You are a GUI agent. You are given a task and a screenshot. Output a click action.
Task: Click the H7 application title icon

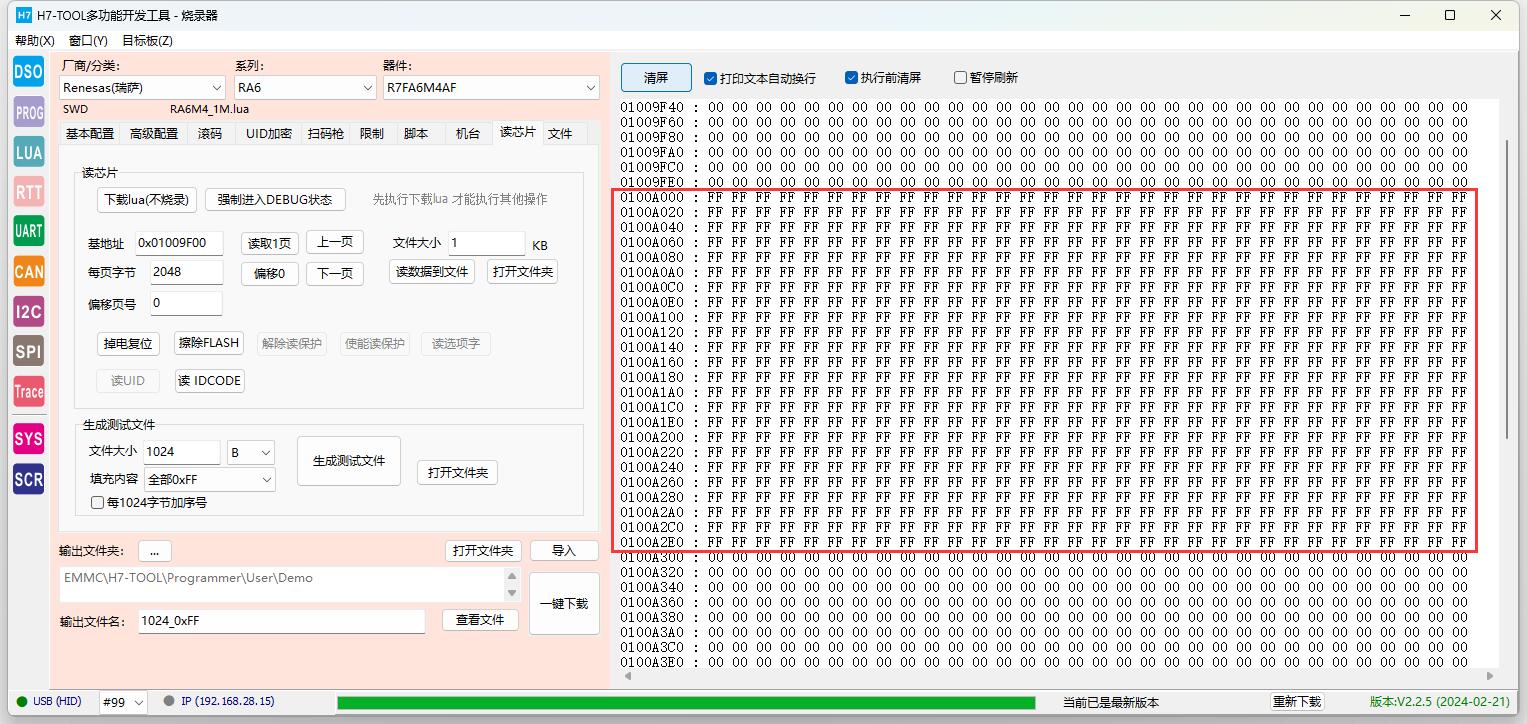pos(23,15)
